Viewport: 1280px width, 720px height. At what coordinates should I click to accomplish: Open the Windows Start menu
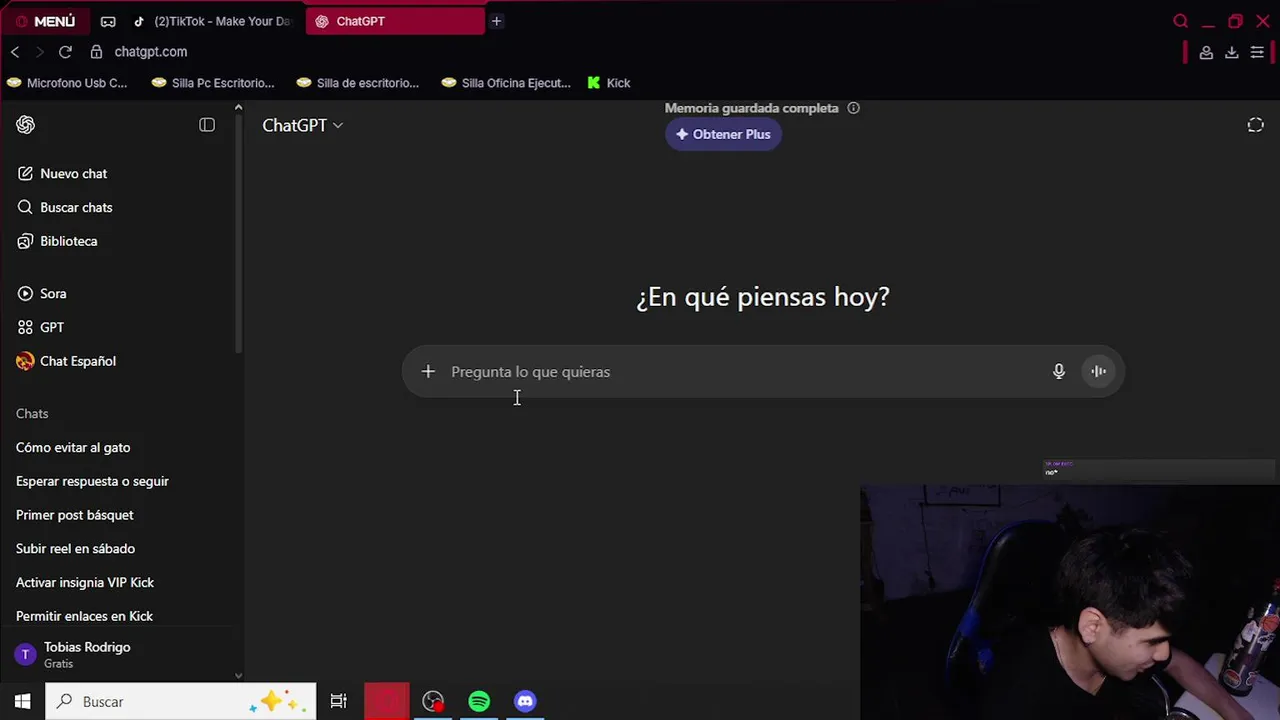pyautogui.click(x=22, y=702)
